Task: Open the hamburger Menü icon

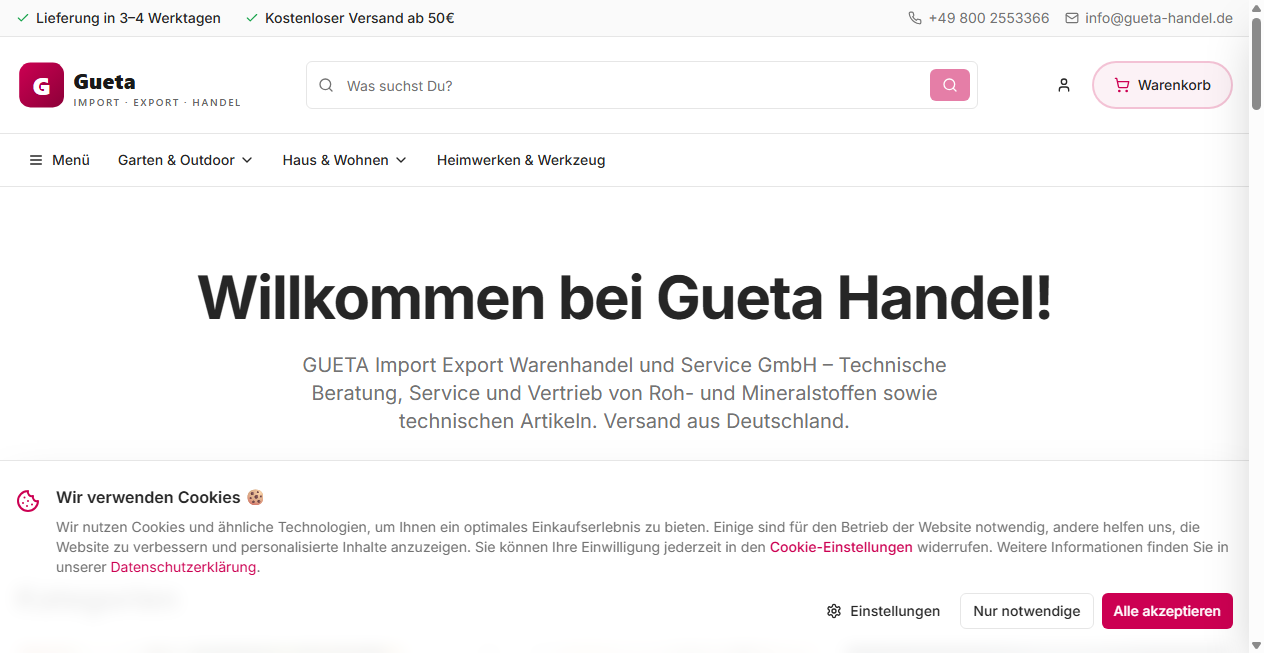Action: 36,159
